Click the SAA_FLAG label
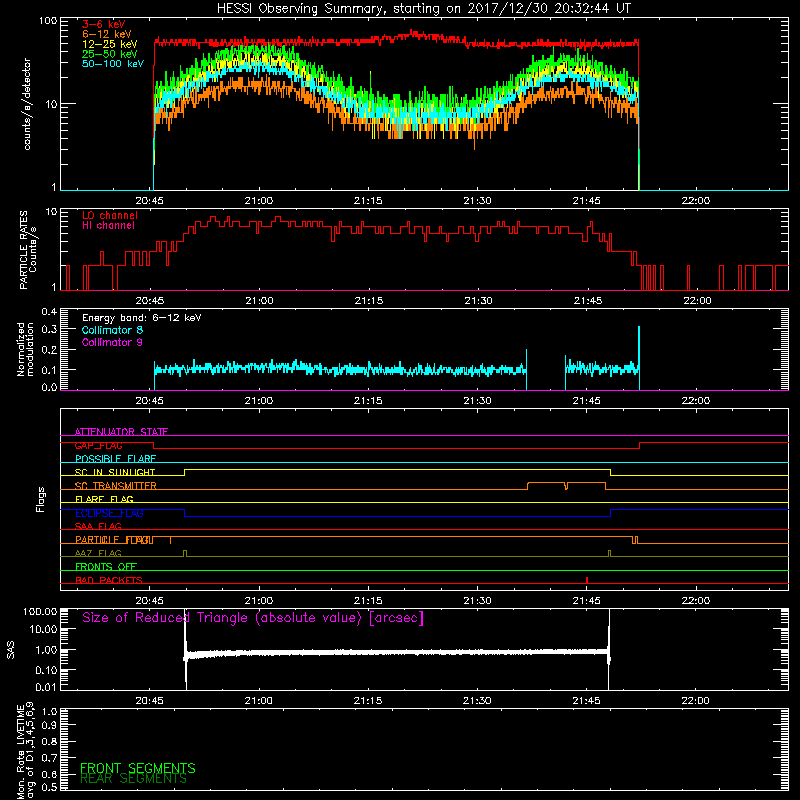Viewport: 800px width, 800px height. pyautogui.click(x=98, y=527)
